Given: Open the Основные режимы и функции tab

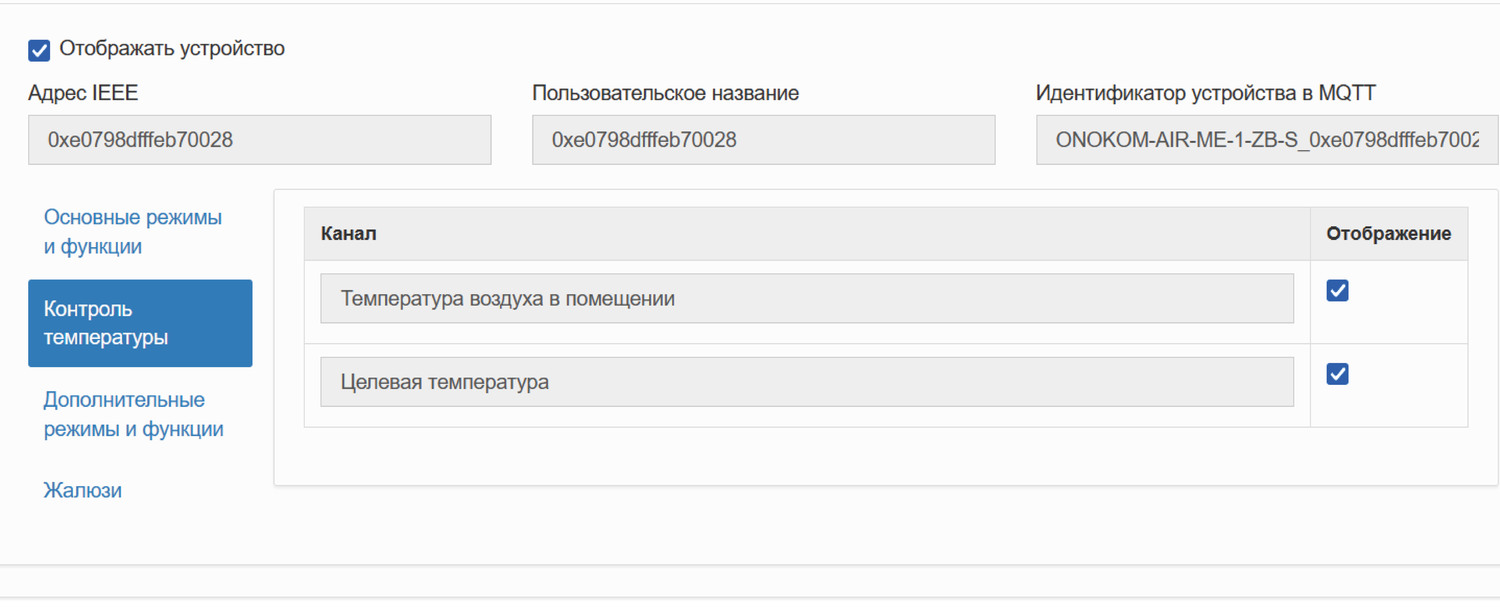Looking at the screenshot, I should pyautogui.click(x=133, y=232).
